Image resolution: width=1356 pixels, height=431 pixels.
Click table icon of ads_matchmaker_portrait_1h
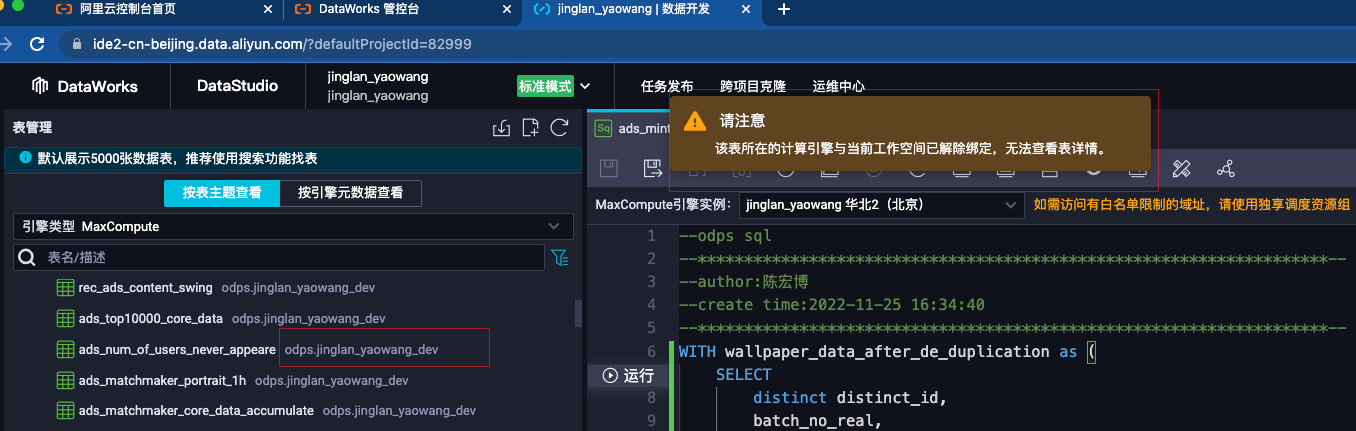[x=65, y=381]
